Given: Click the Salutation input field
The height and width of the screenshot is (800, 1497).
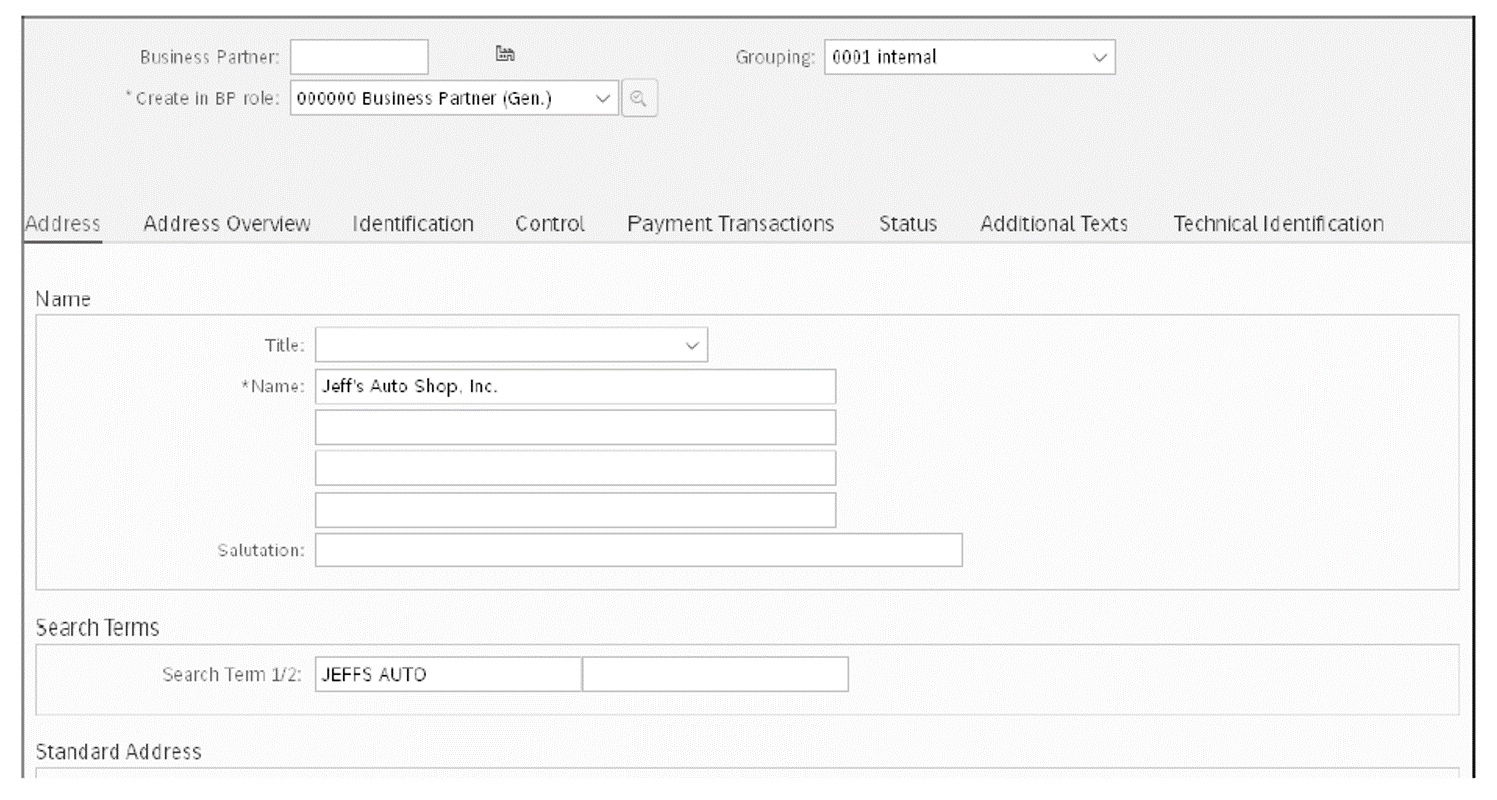Looking at the screenshot, I should tap(638, 549).
